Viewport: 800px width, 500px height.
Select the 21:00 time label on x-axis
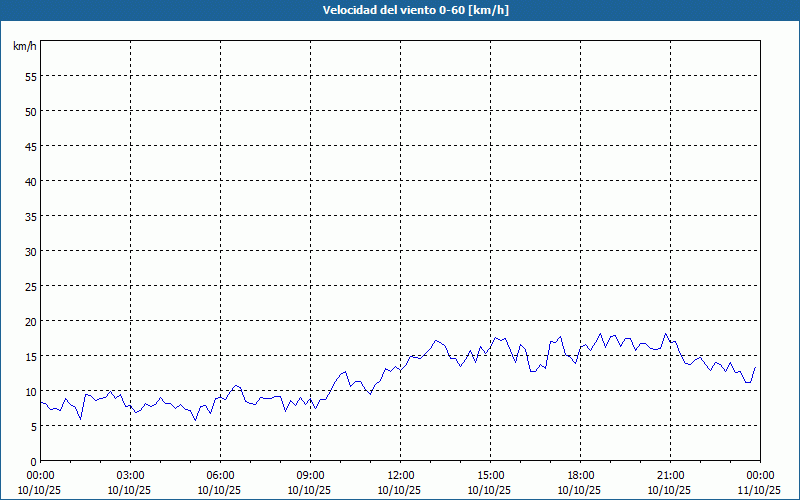[670, 475]
